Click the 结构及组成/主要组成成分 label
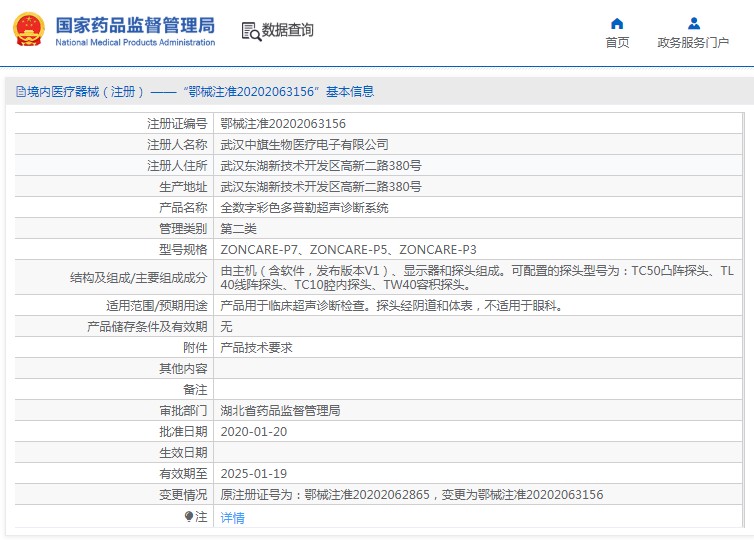The image size is (754, 540). click(x=138, y=277)
